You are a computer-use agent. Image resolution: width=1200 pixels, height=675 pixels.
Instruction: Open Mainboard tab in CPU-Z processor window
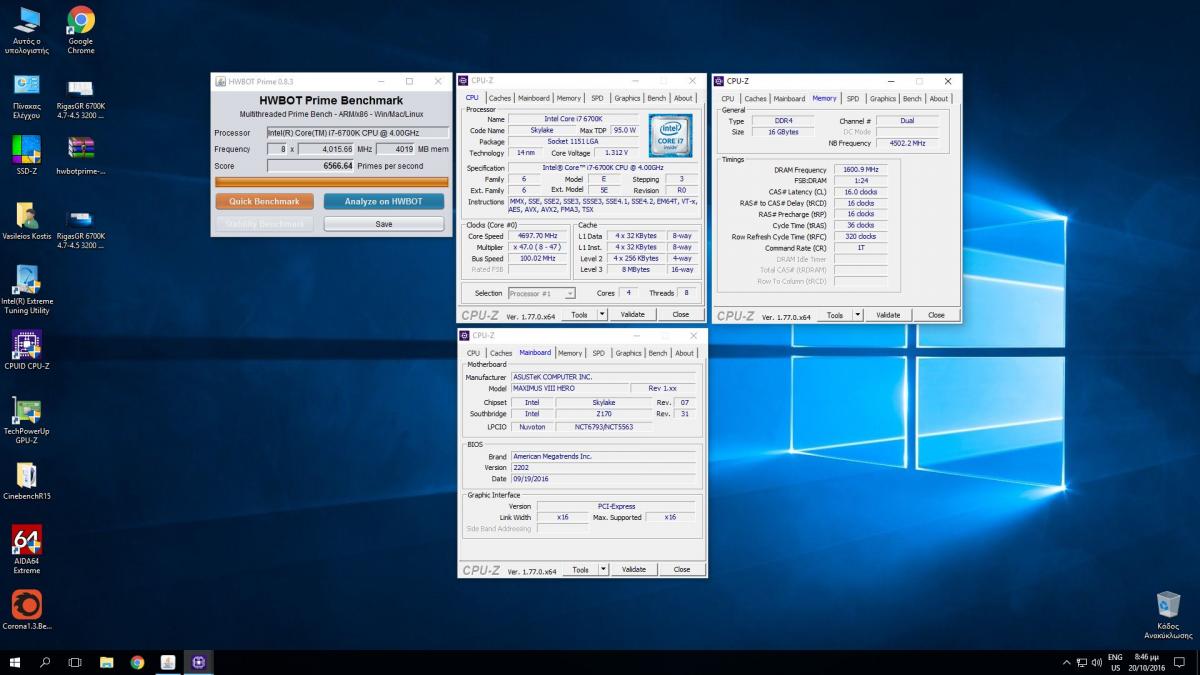(x=534, y=98)
